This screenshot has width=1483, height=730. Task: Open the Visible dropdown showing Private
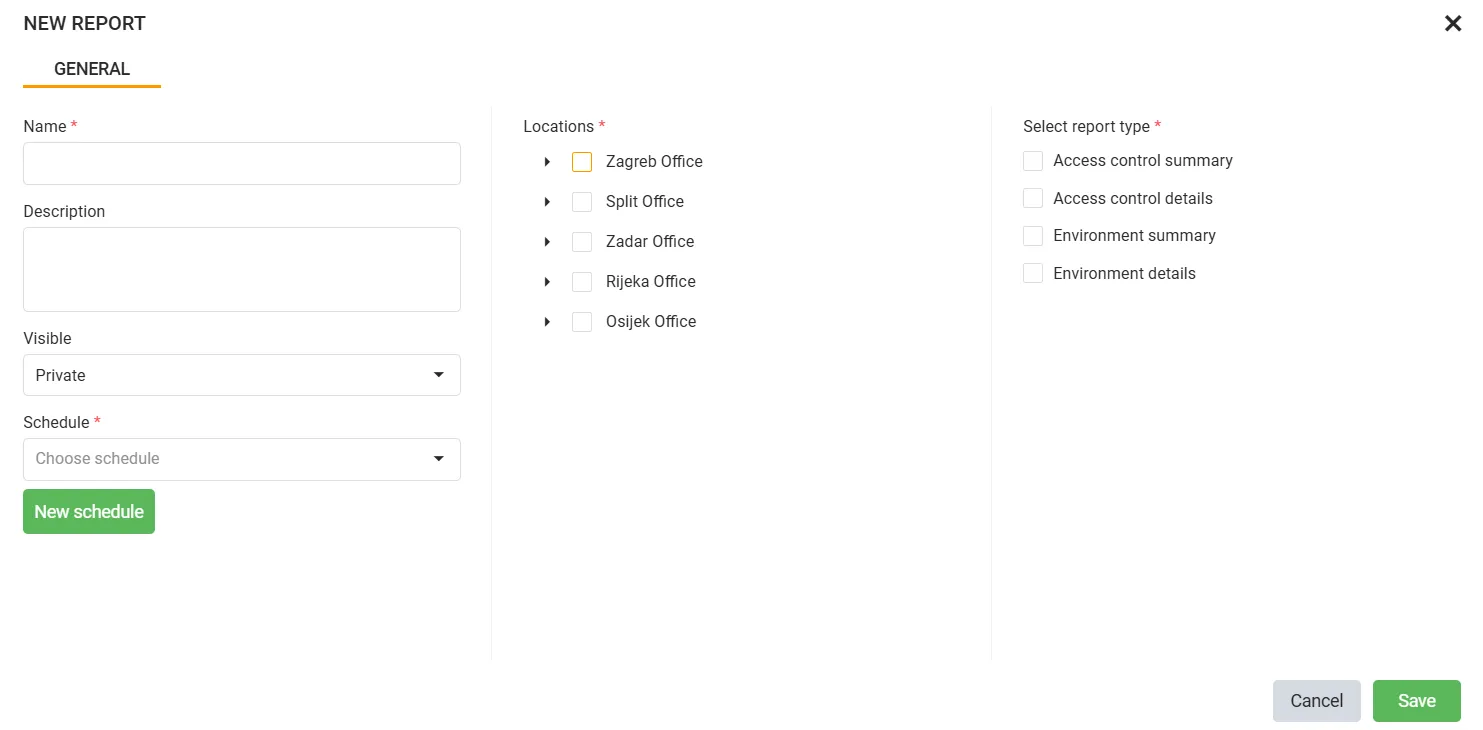click(242, 375)
